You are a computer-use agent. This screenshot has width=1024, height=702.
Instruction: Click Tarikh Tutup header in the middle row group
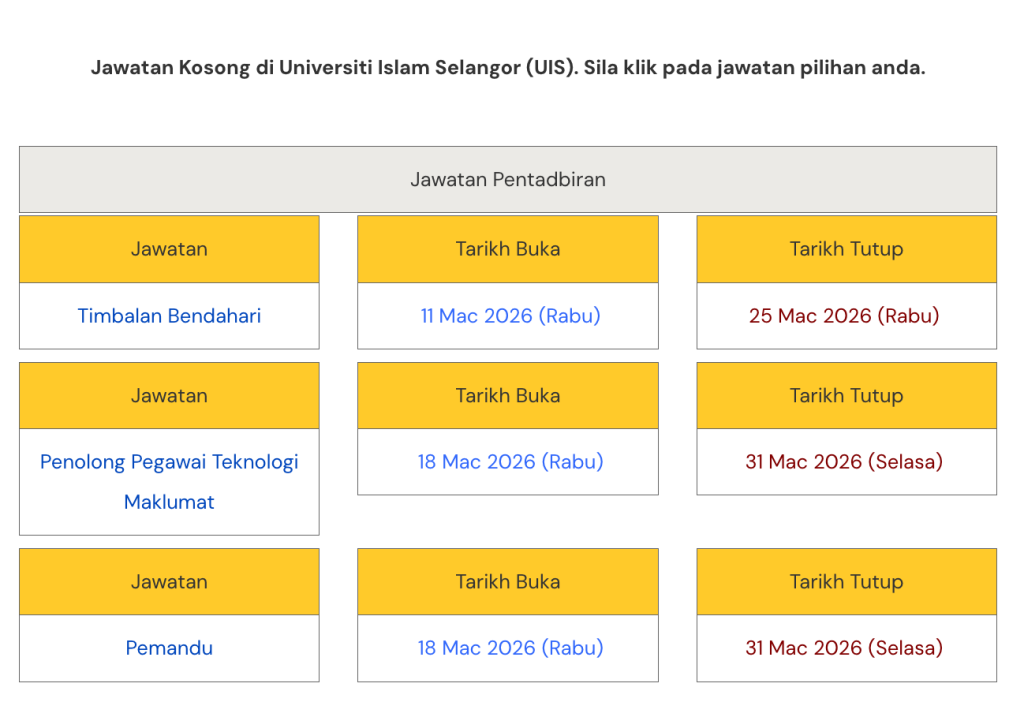[x=846, y=395]
